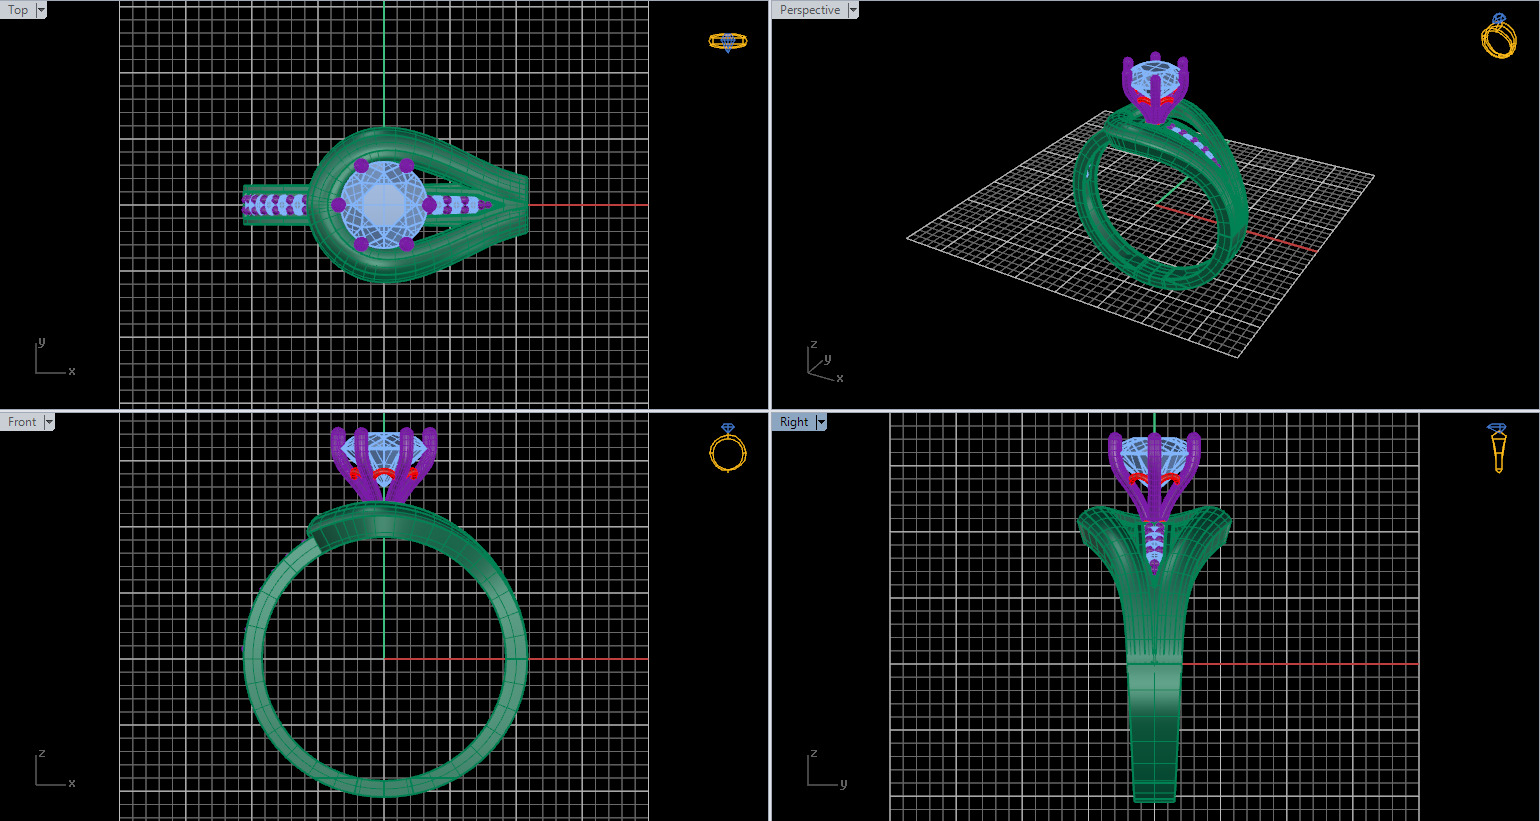Open the Right viewport title dropdown arrow
Screen dimensions: 1540x821
pyautogui.click(x=821, y=422)
